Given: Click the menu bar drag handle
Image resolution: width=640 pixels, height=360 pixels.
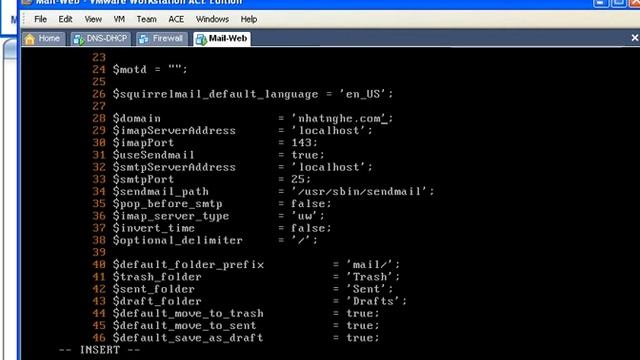Looking at the screenshot, I should pos(24,19).
